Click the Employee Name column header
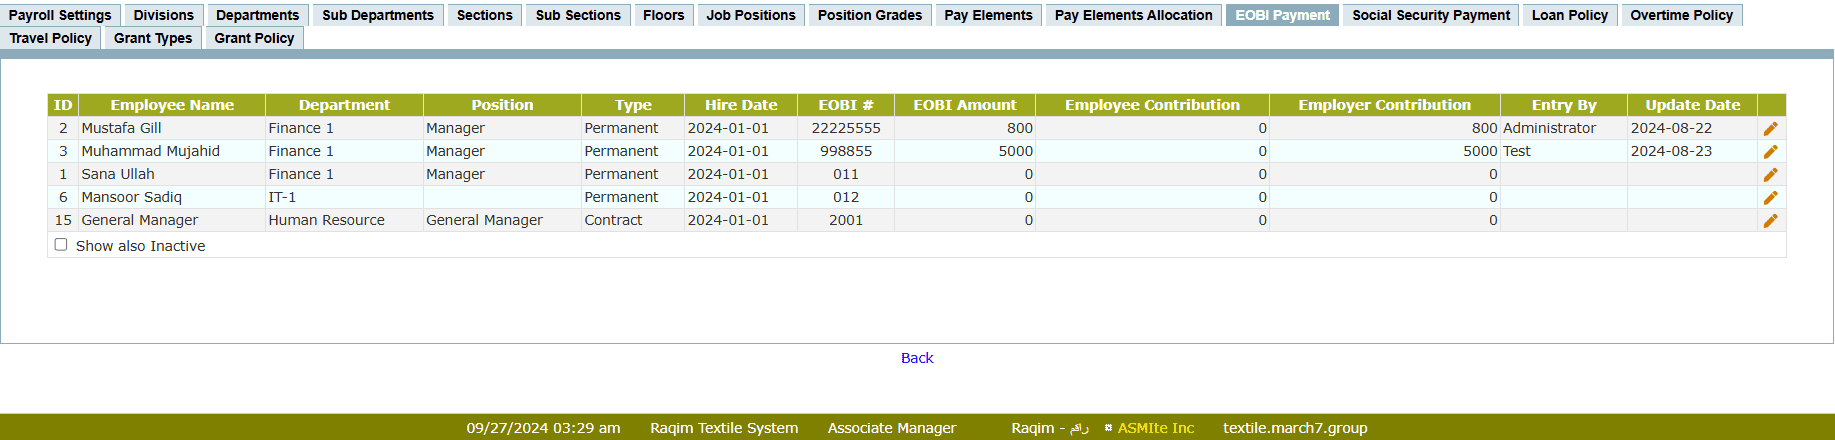The width and height of the screenshot is (1835, 440). 172,105
